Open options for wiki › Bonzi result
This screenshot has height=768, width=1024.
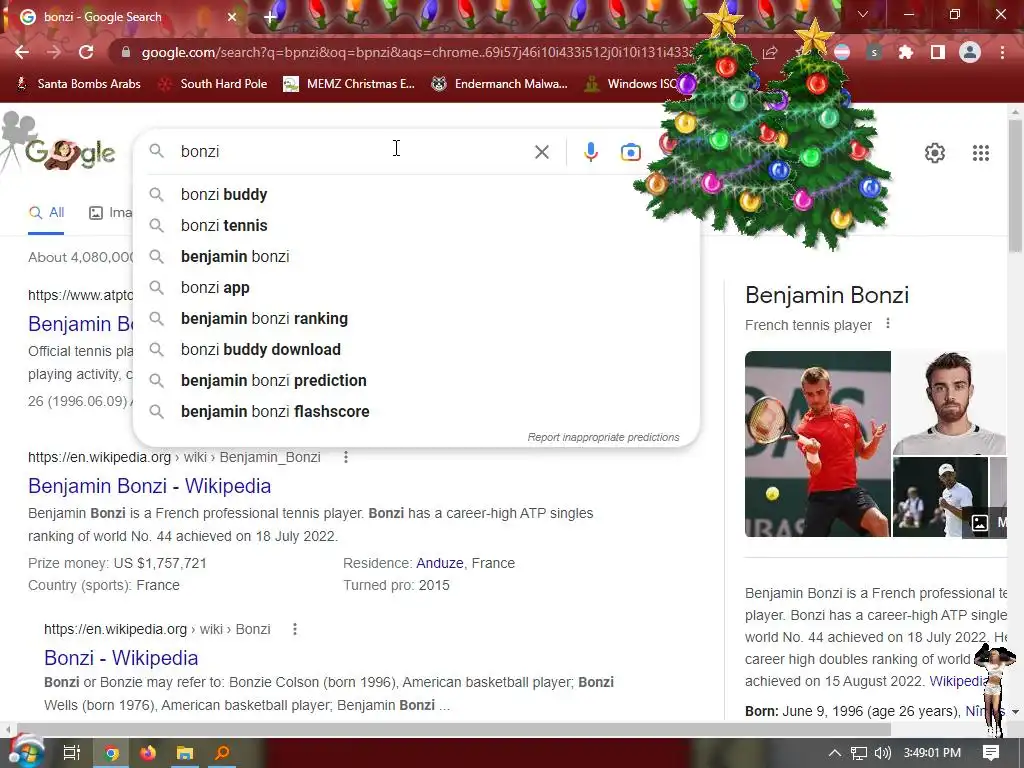click(x=295, y=629)
